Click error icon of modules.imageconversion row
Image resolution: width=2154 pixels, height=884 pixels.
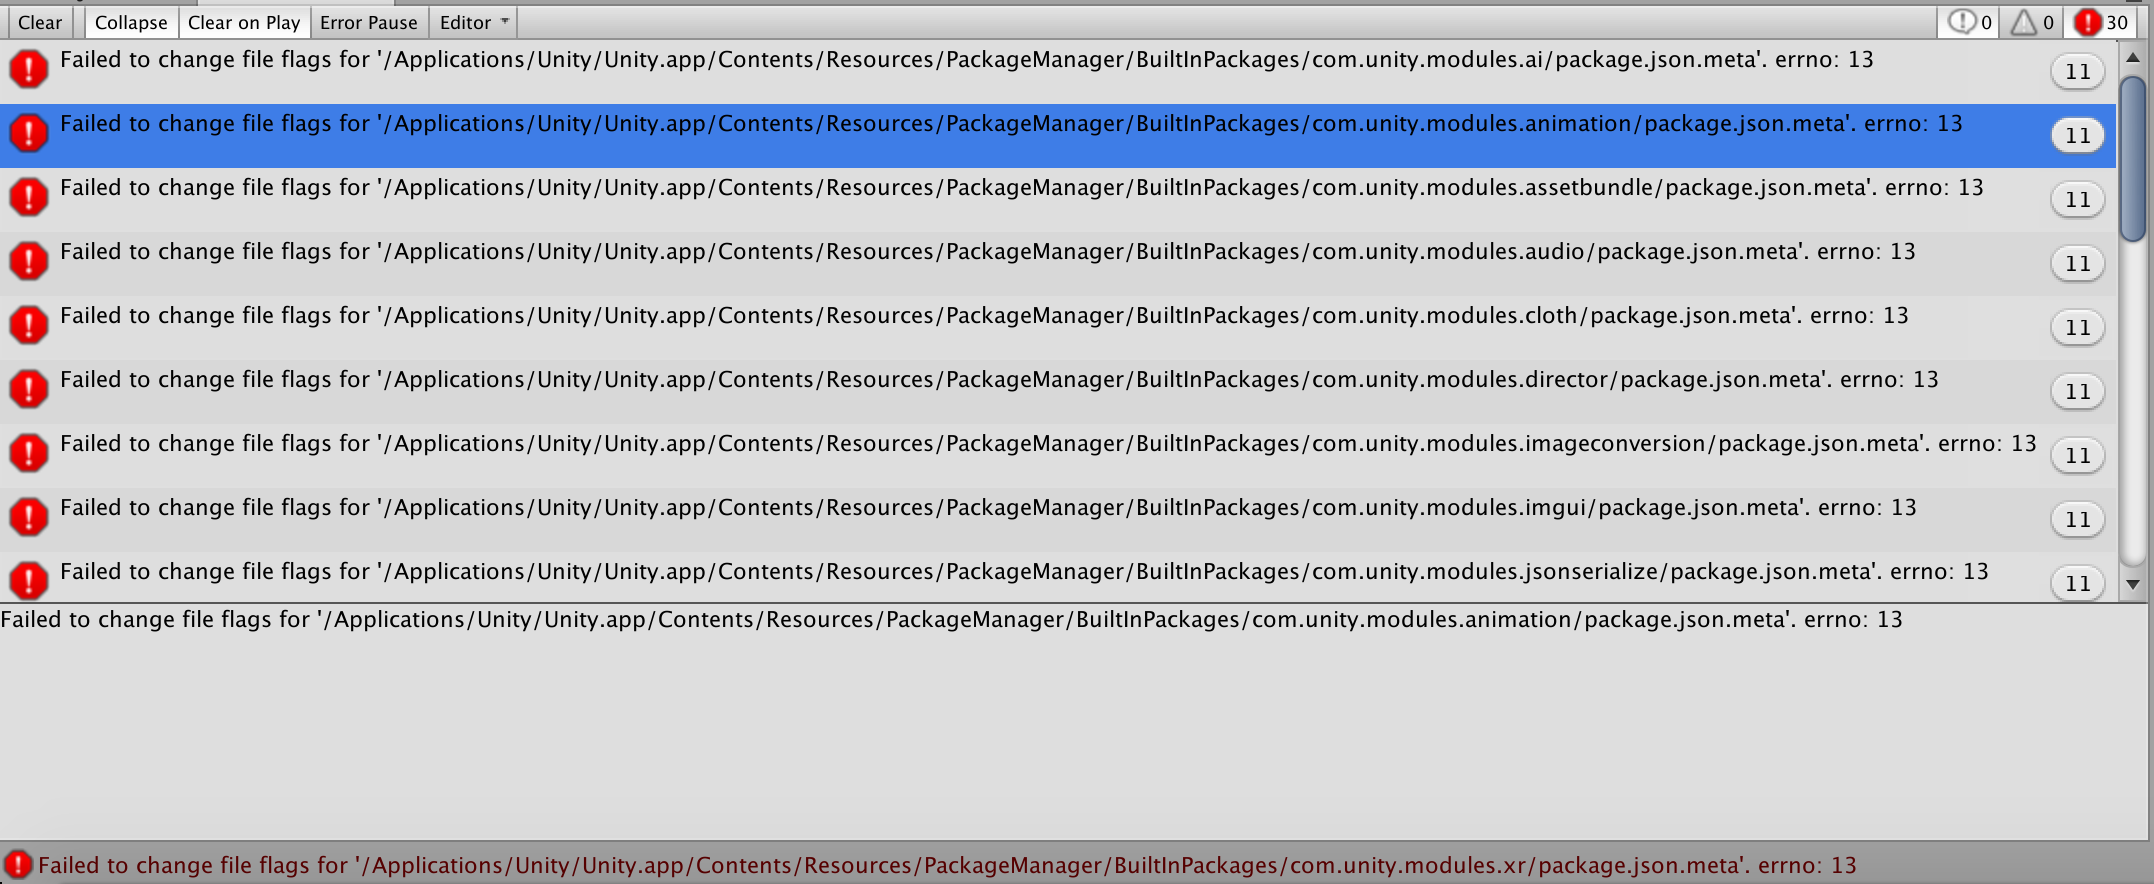29,452
